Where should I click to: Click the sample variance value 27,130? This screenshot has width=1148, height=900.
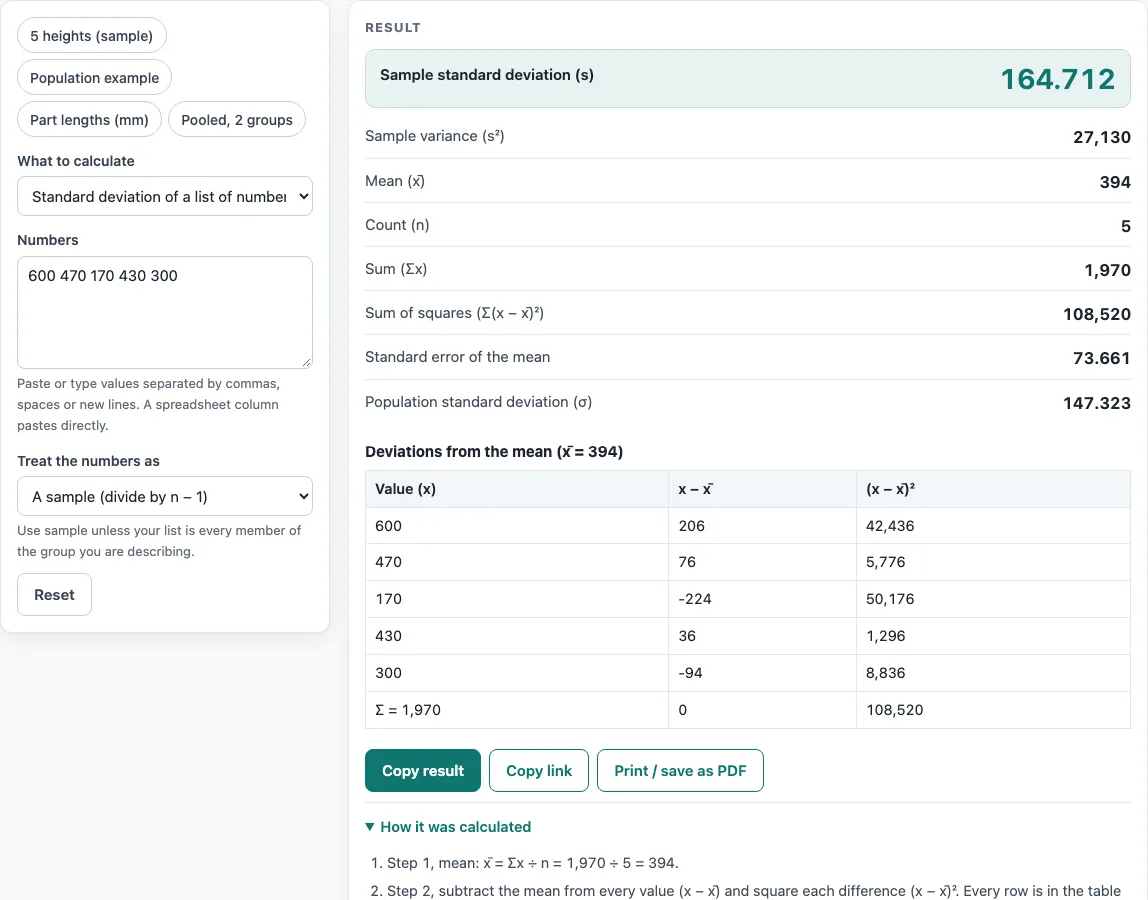coord(1101,137)
